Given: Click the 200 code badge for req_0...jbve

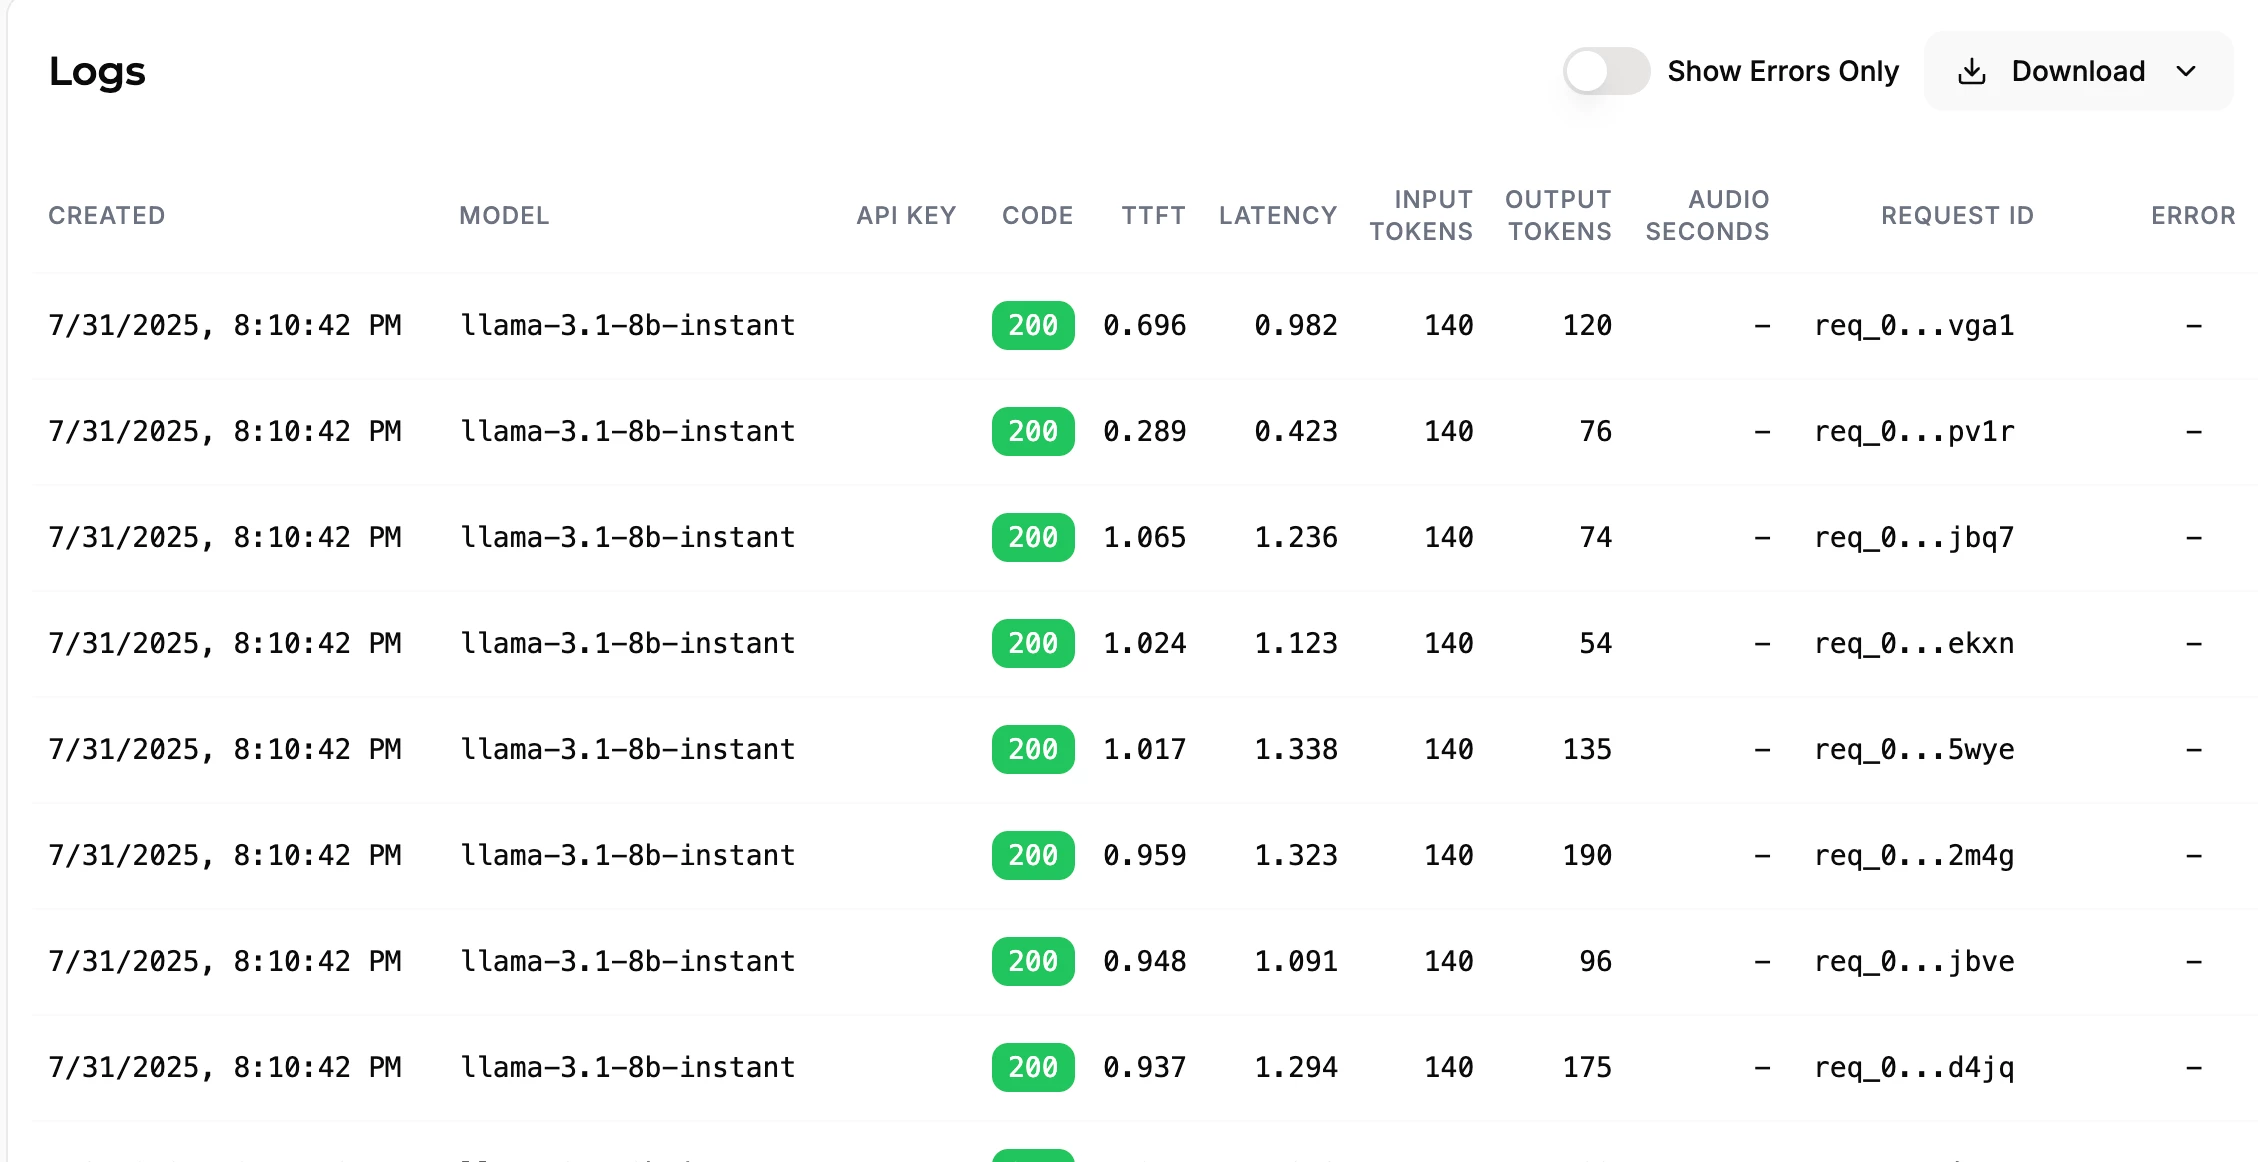Looking at the screenshot, I should point(1033,961).
